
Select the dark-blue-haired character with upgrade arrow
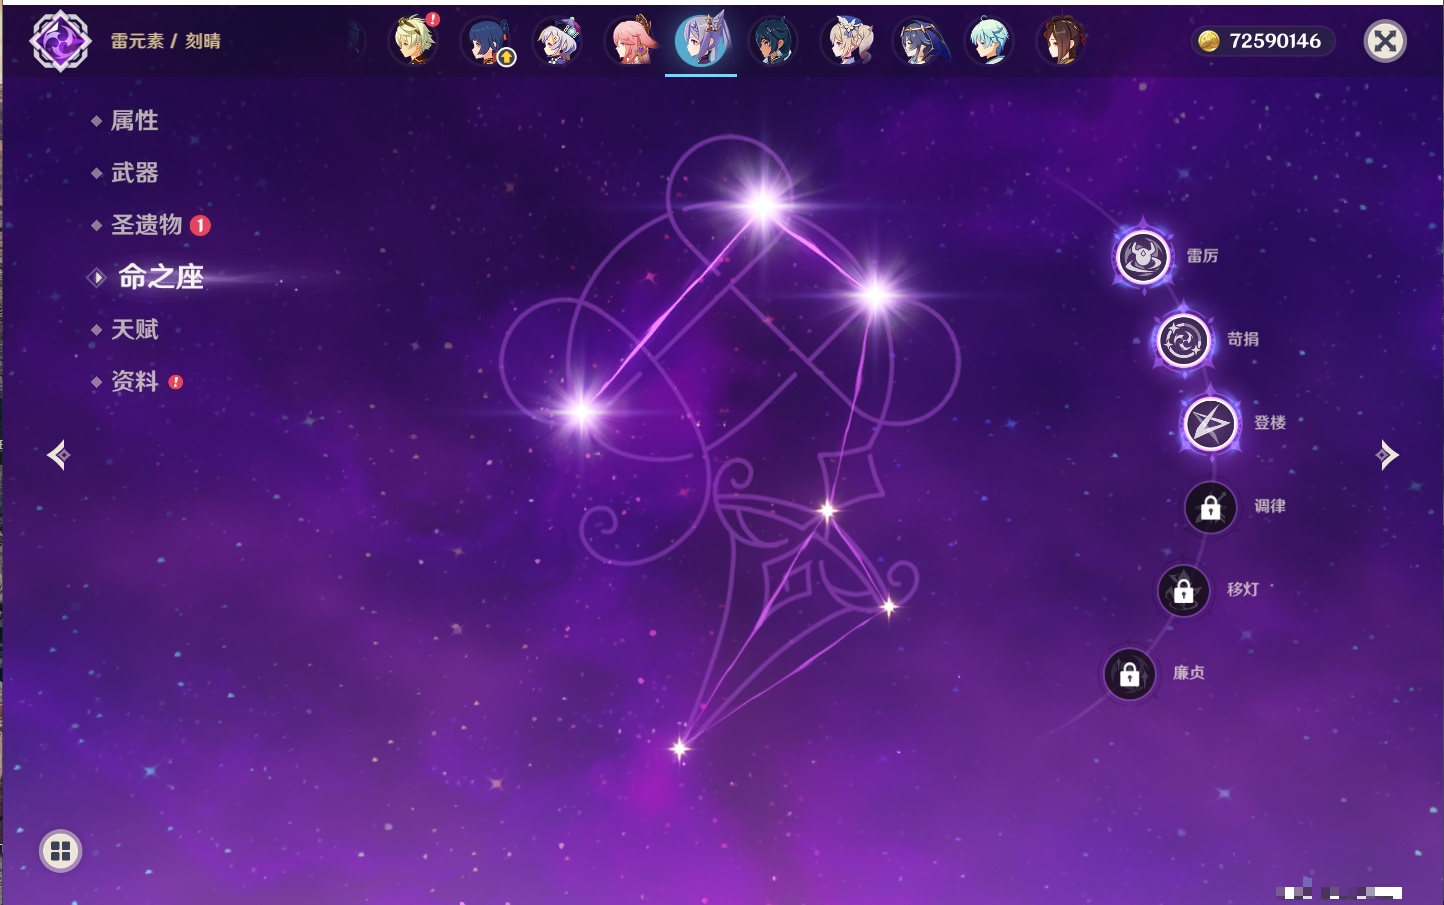[486, 42]
